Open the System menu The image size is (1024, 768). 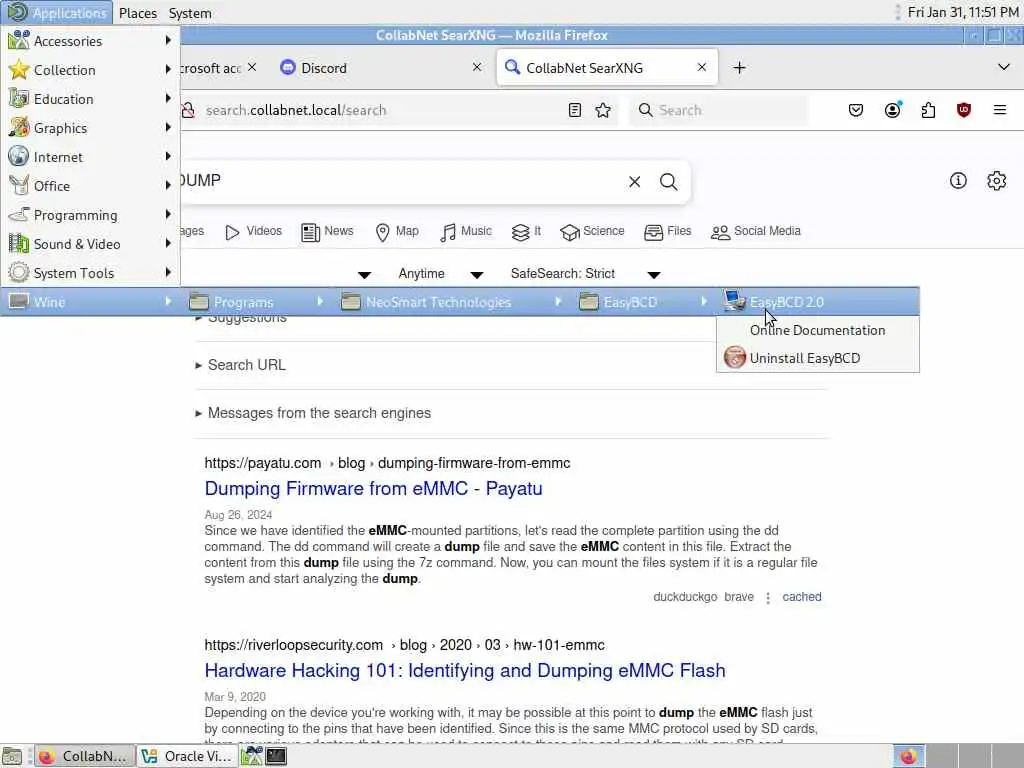click(190, 13)
